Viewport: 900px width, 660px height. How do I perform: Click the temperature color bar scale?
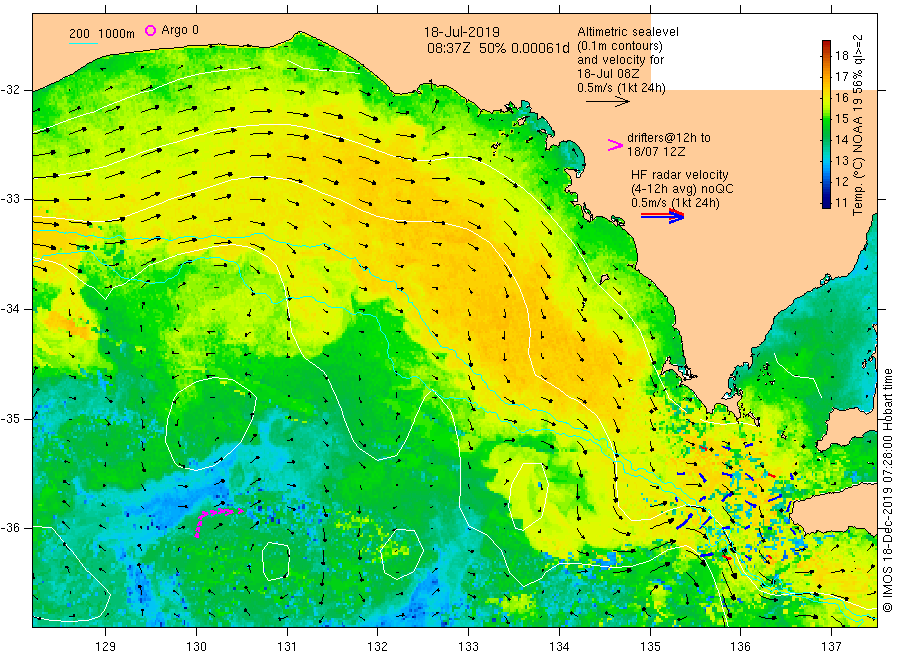[x=826, y=124]
